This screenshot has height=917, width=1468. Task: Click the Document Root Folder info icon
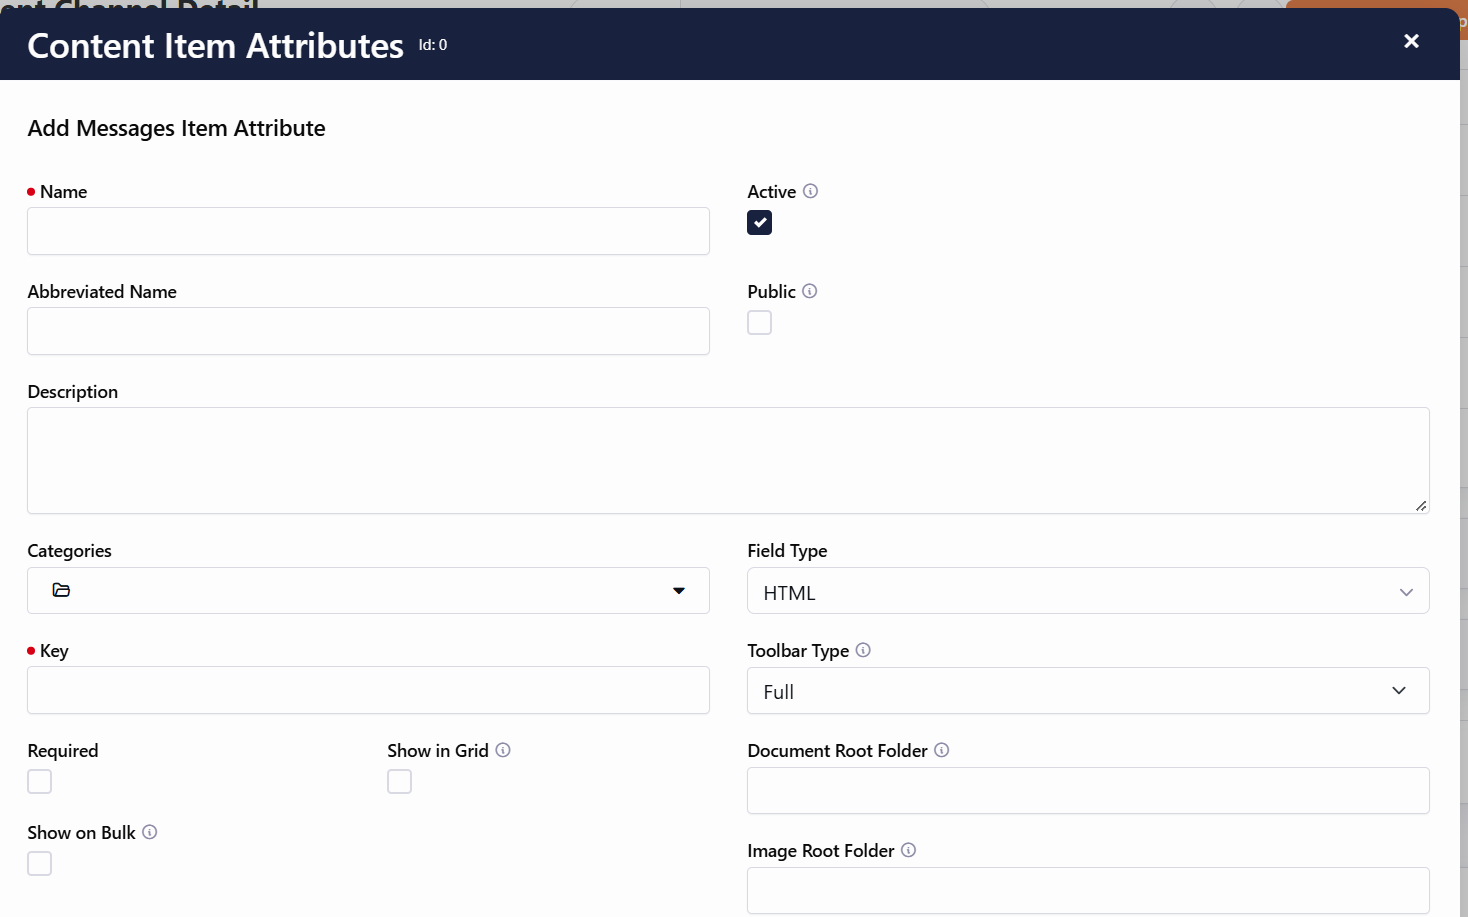click(941, 750)
